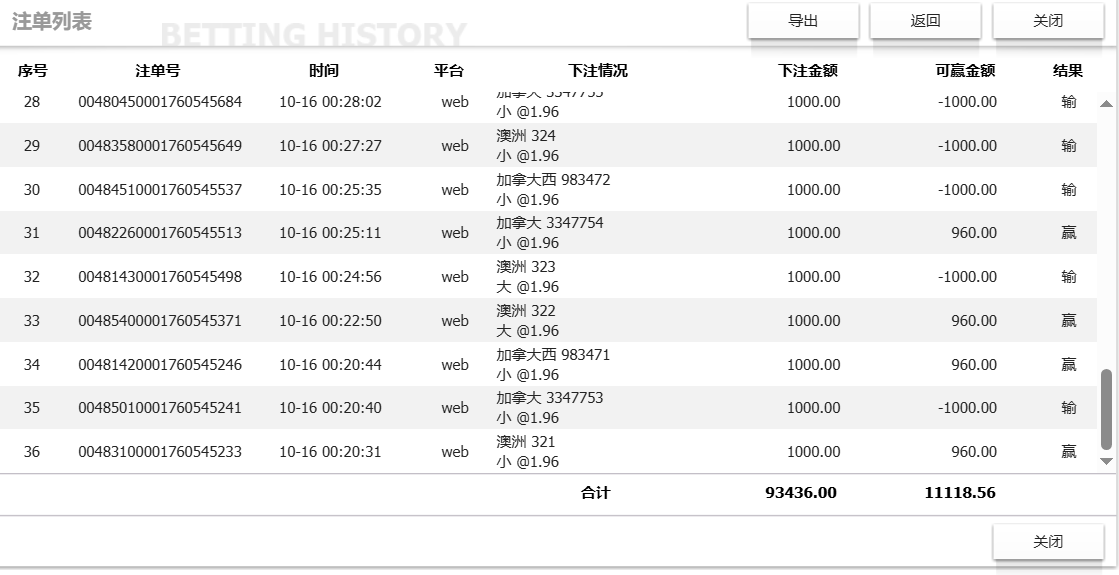Click the vertical scrollbar thumb
The width and height of the screenshot is (1119, 575).
[x=1106, y=408]
